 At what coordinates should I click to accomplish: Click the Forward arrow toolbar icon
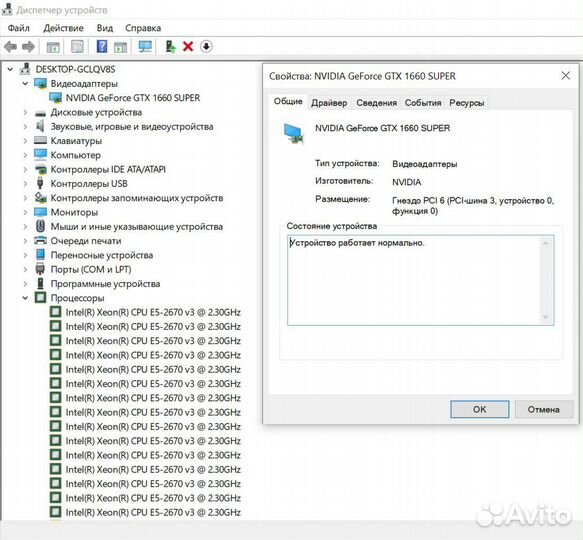point(28,47)
